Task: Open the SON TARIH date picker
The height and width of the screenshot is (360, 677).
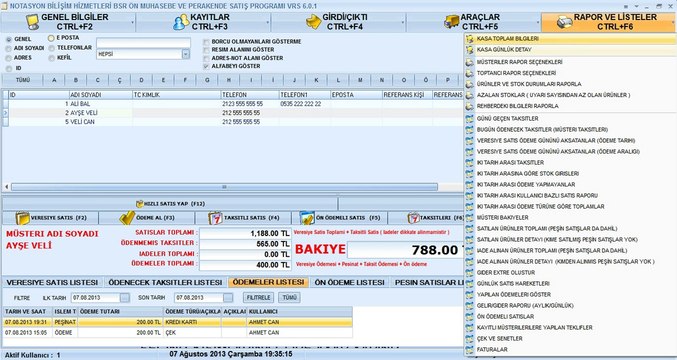Action: (228, 298)
